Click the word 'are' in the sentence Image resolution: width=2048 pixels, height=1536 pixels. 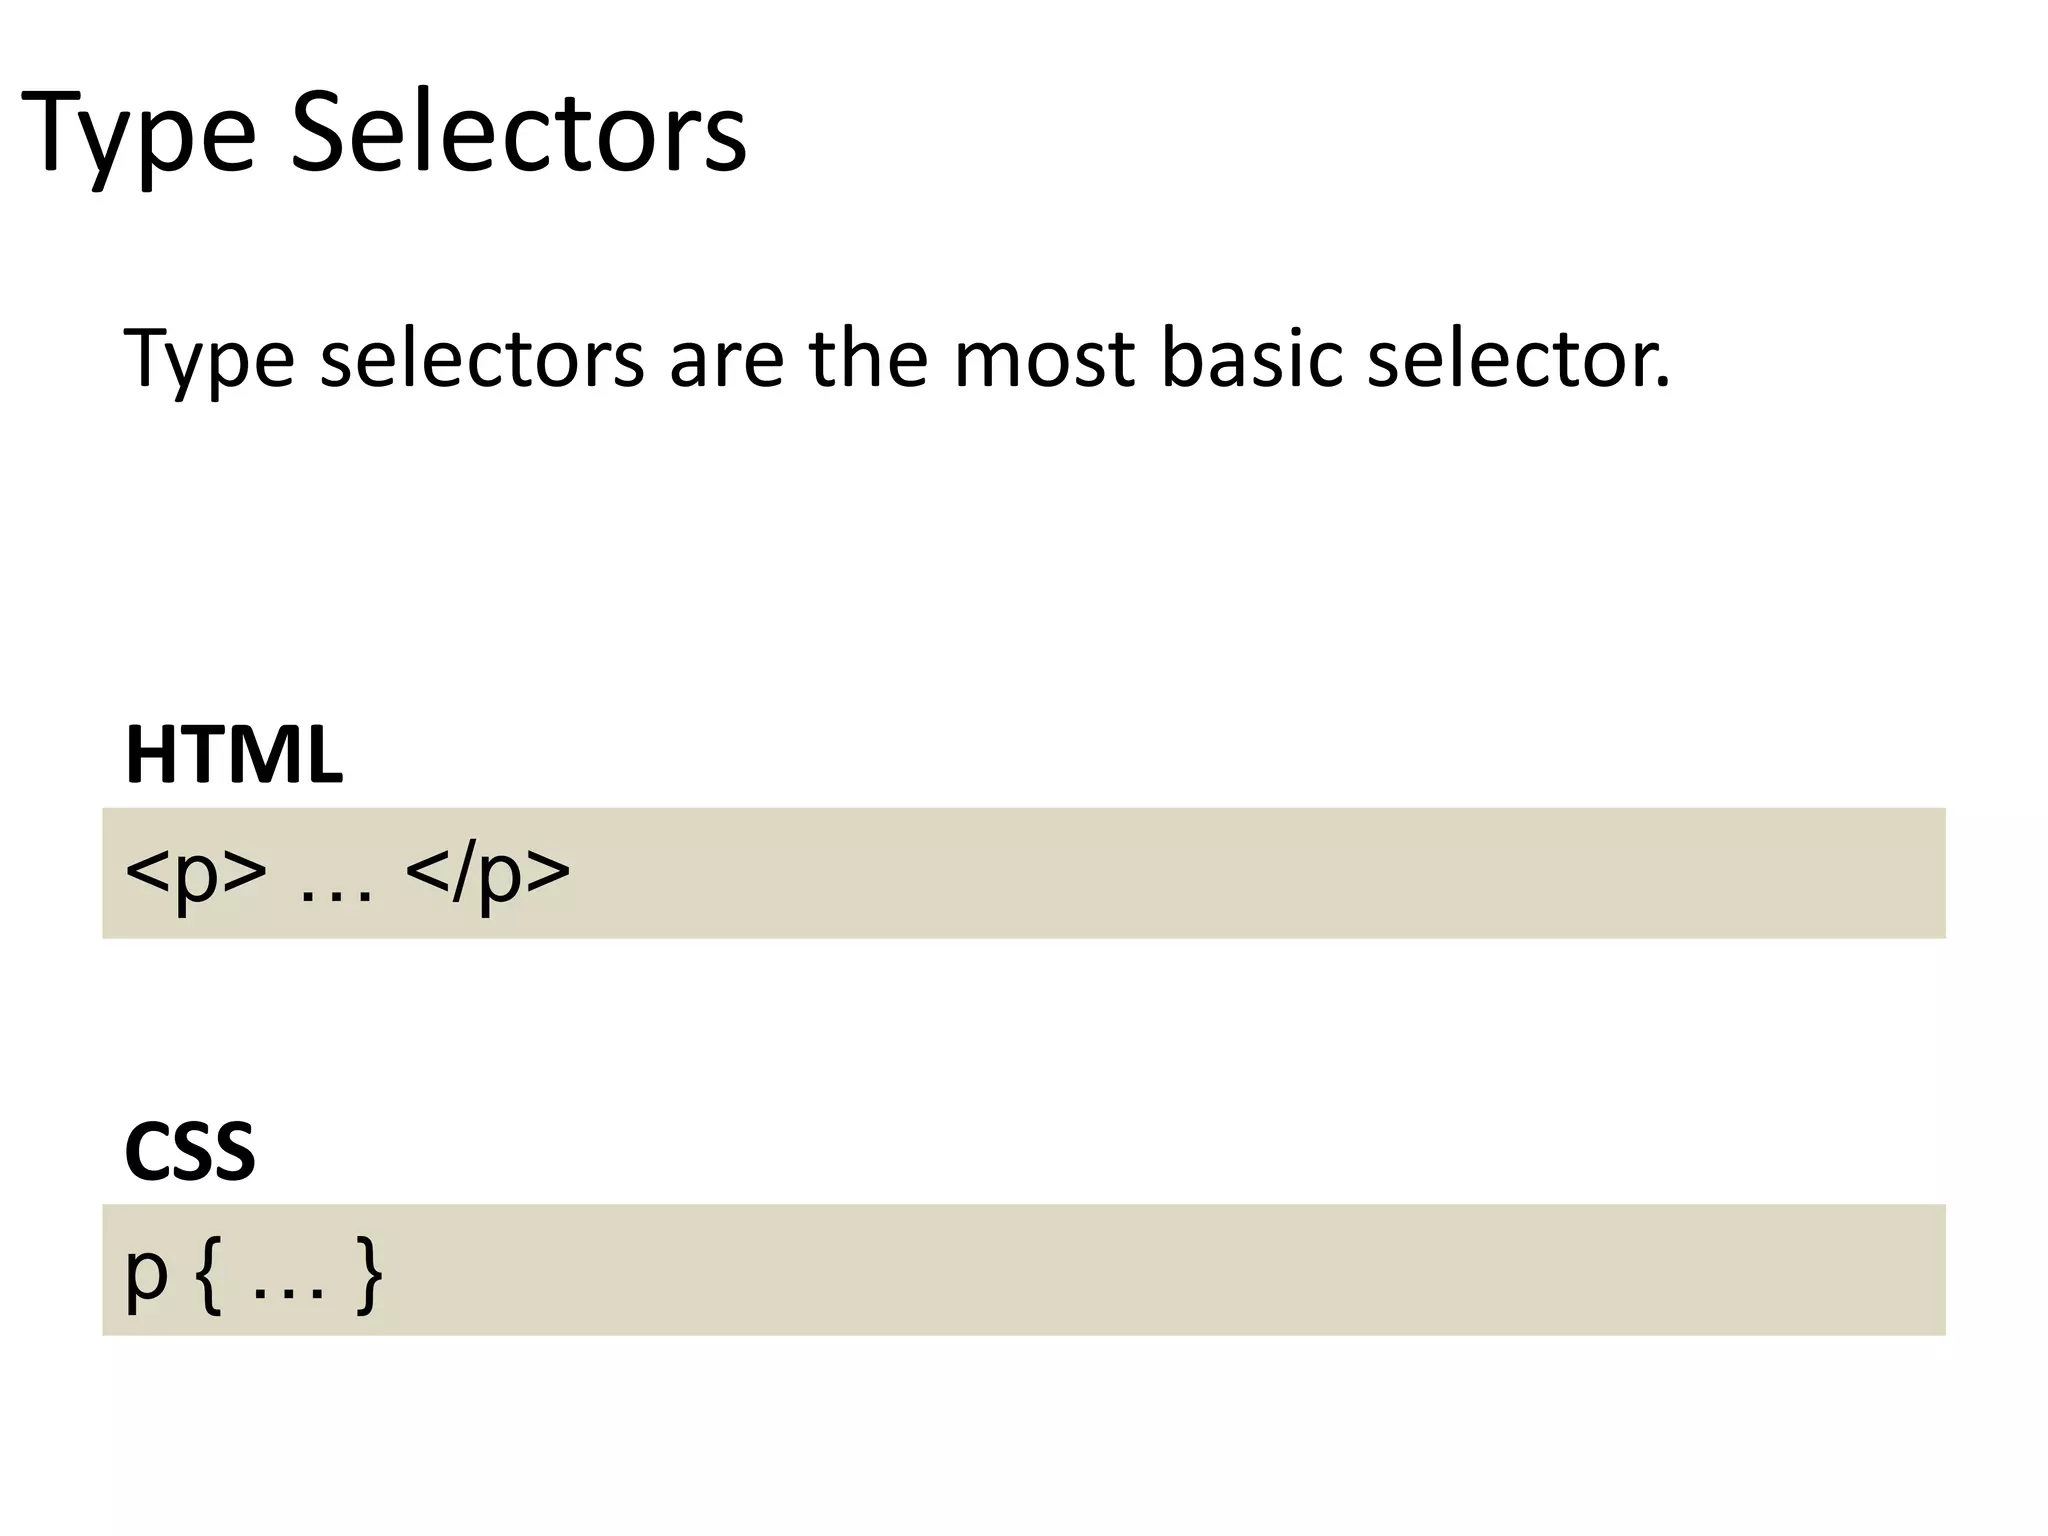tap(726, 358)
